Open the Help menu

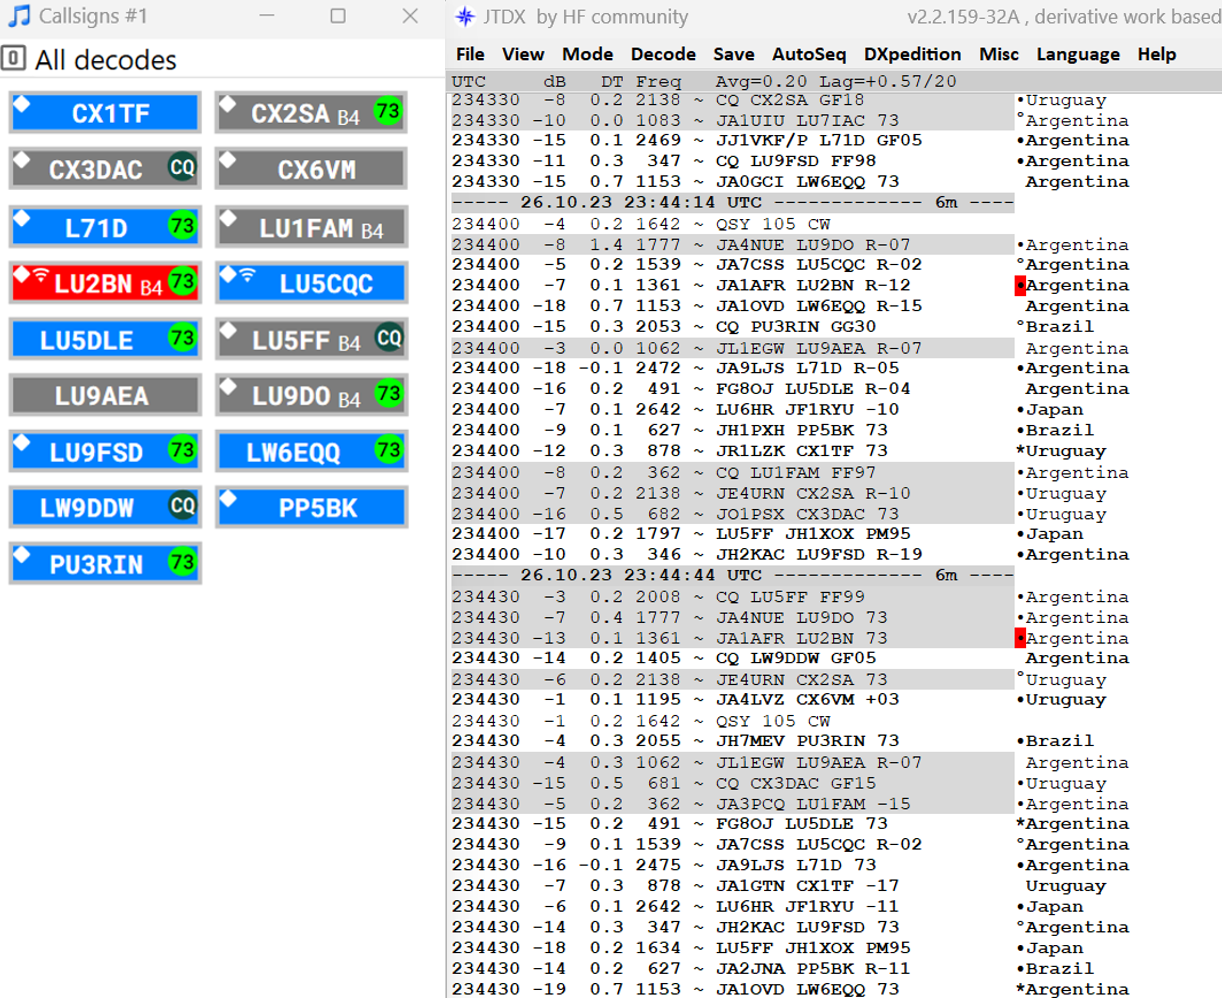(x=1157, y=54)
